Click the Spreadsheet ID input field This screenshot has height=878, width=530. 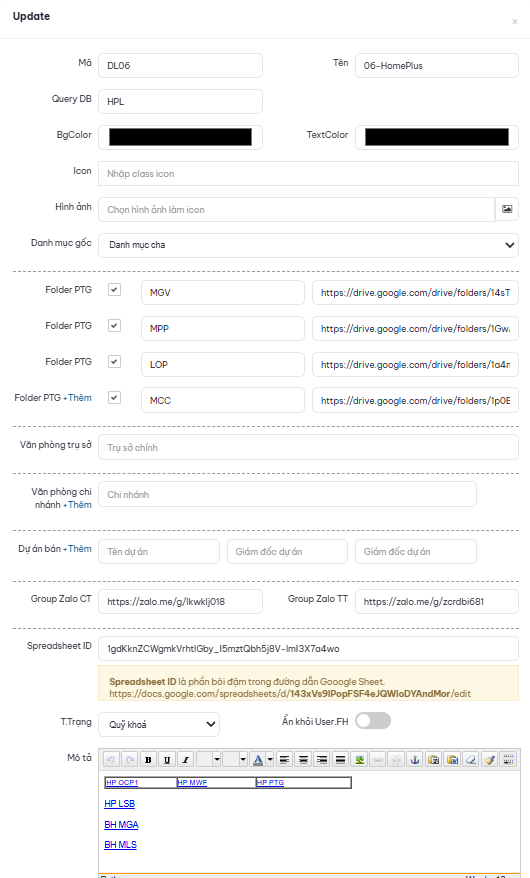tap(308, 648)
